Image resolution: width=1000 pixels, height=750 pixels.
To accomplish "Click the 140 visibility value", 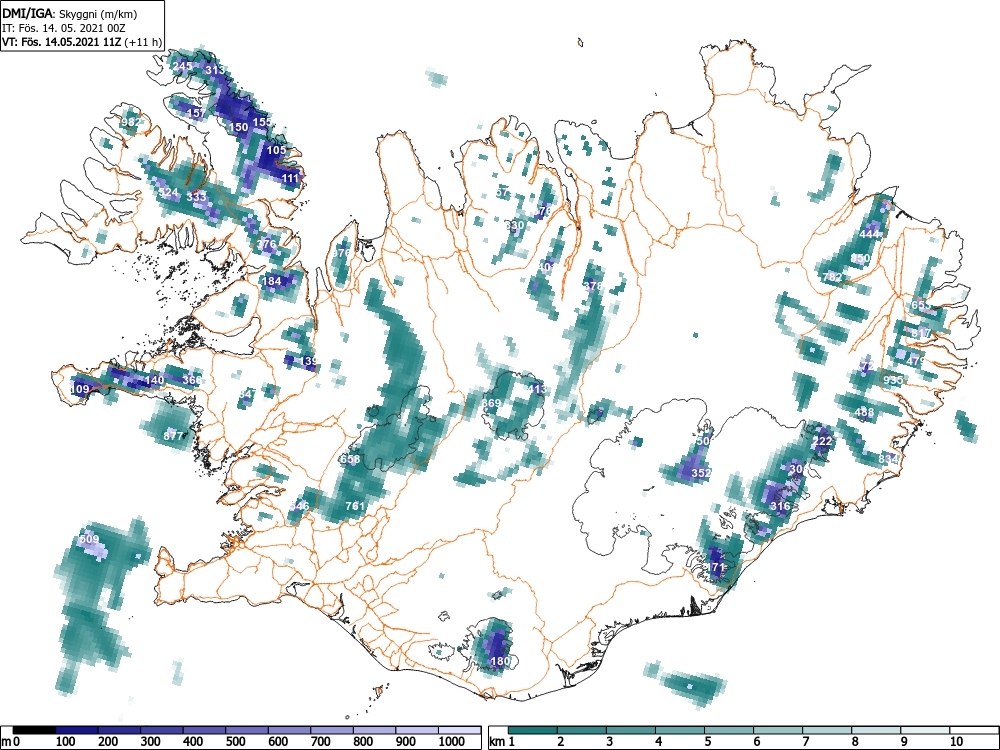I will (x=154, y=380).
